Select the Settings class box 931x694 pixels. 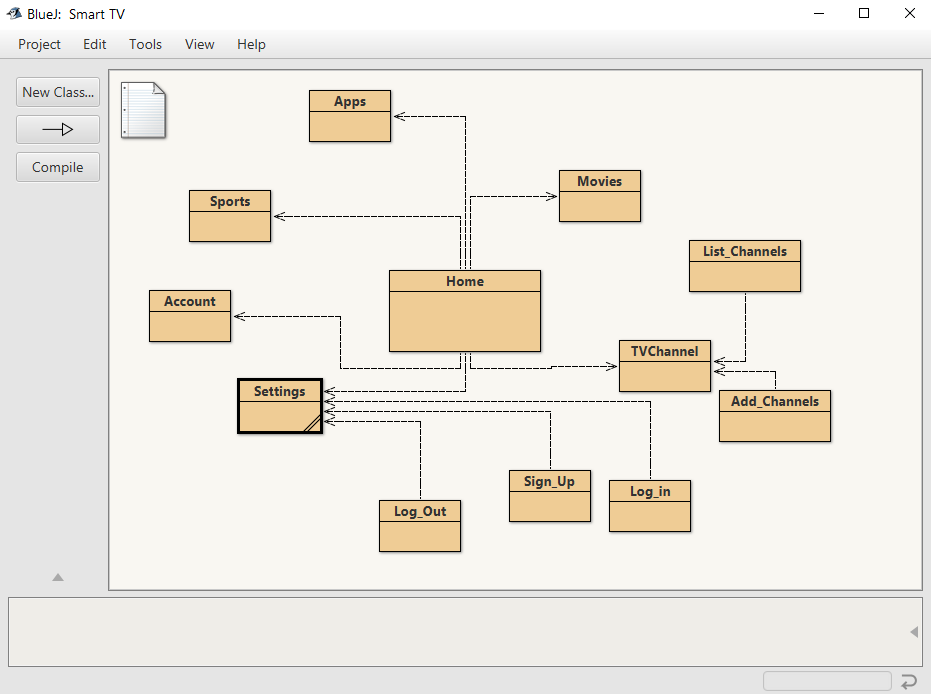[x=280, y=406]
